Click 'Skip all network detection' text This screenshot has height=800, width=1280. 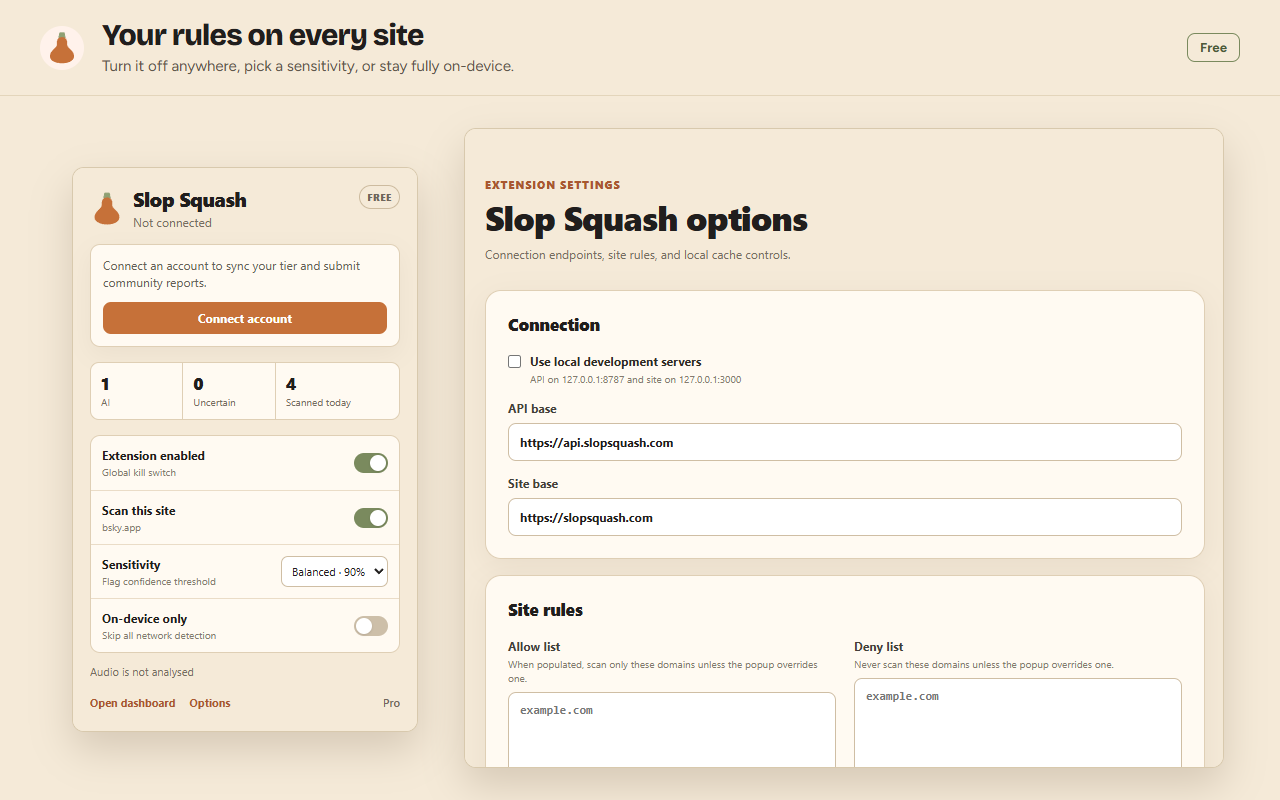(x=159, y=636)
